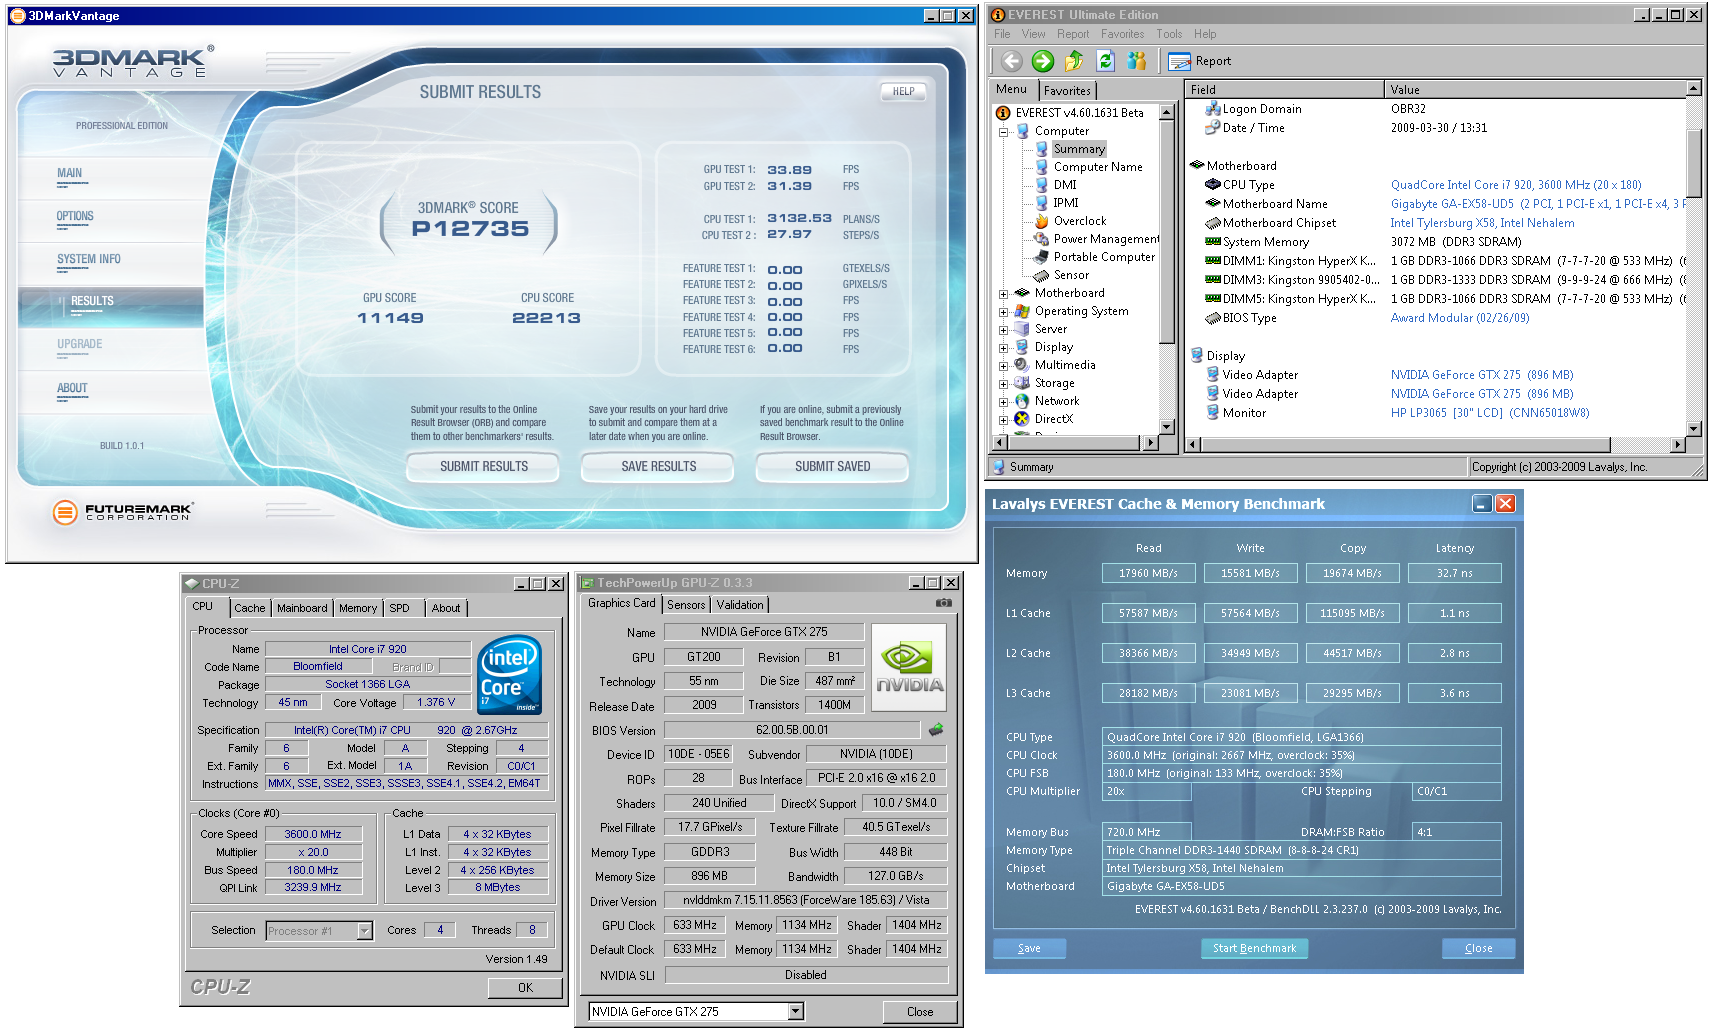The width and height of the screenshot is (1711, 1035).
Task: Click the Value column header in EVEREST
Action: tap(1535, 89)
